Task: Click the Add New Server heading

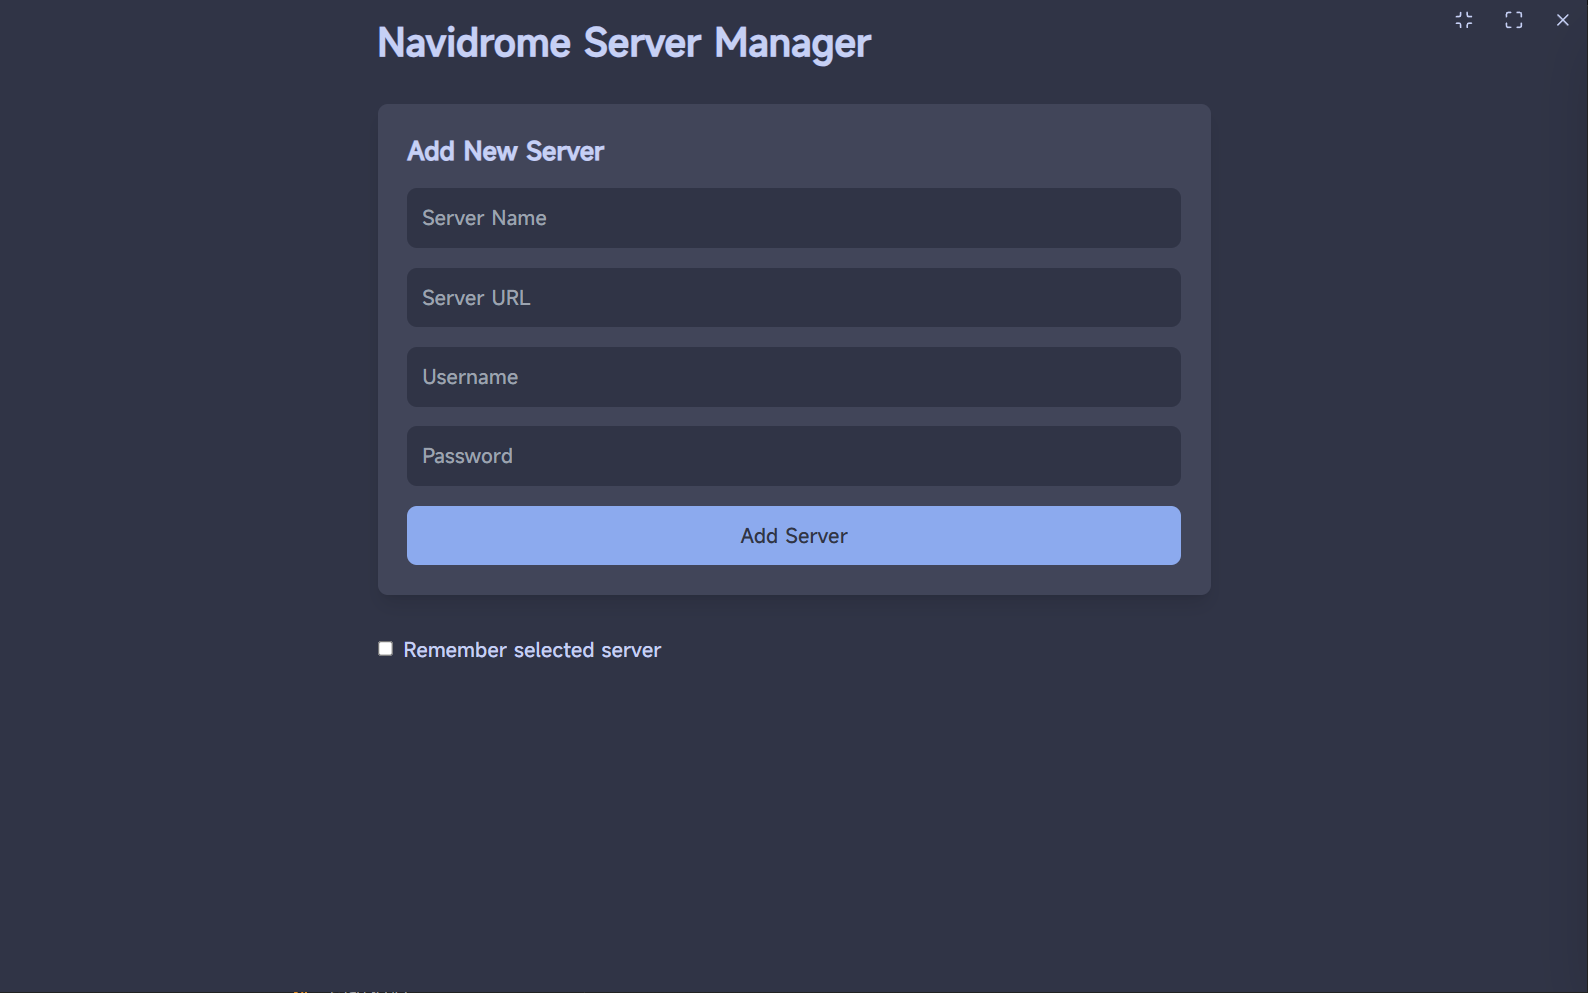Action: [505, 151]
